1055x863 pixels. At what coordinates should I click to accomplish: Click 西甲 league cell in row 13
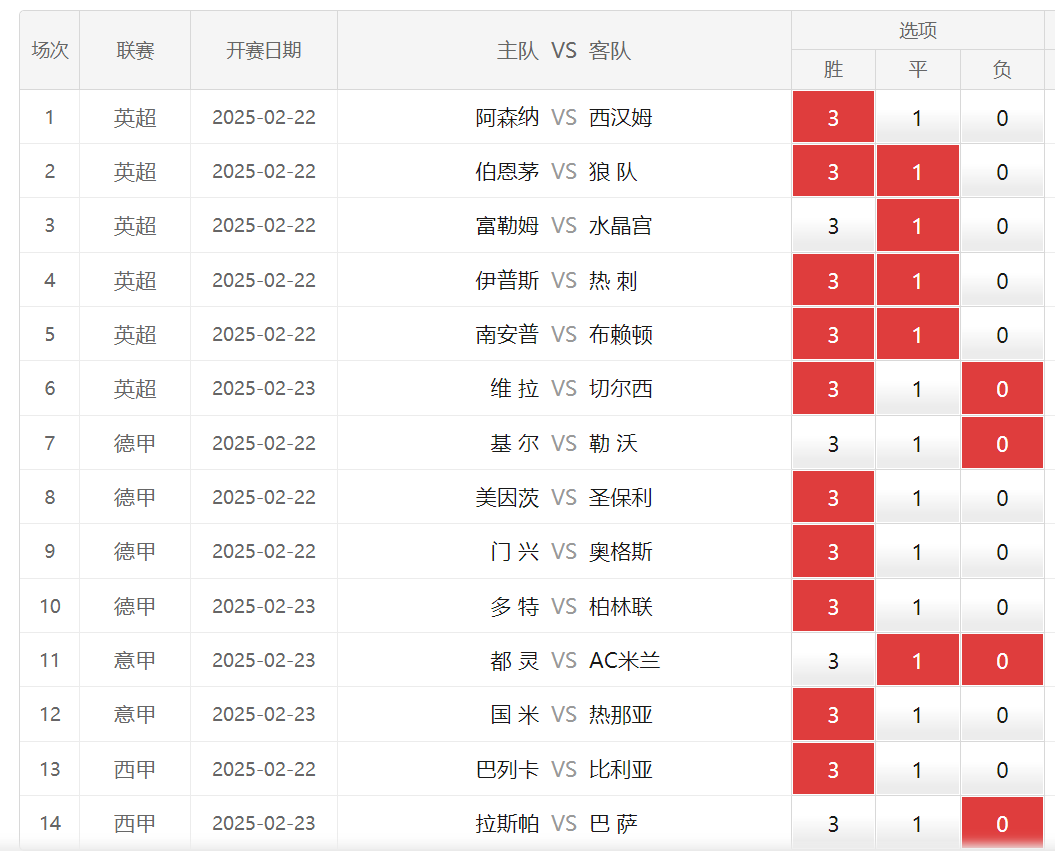(x=135, y=769)
